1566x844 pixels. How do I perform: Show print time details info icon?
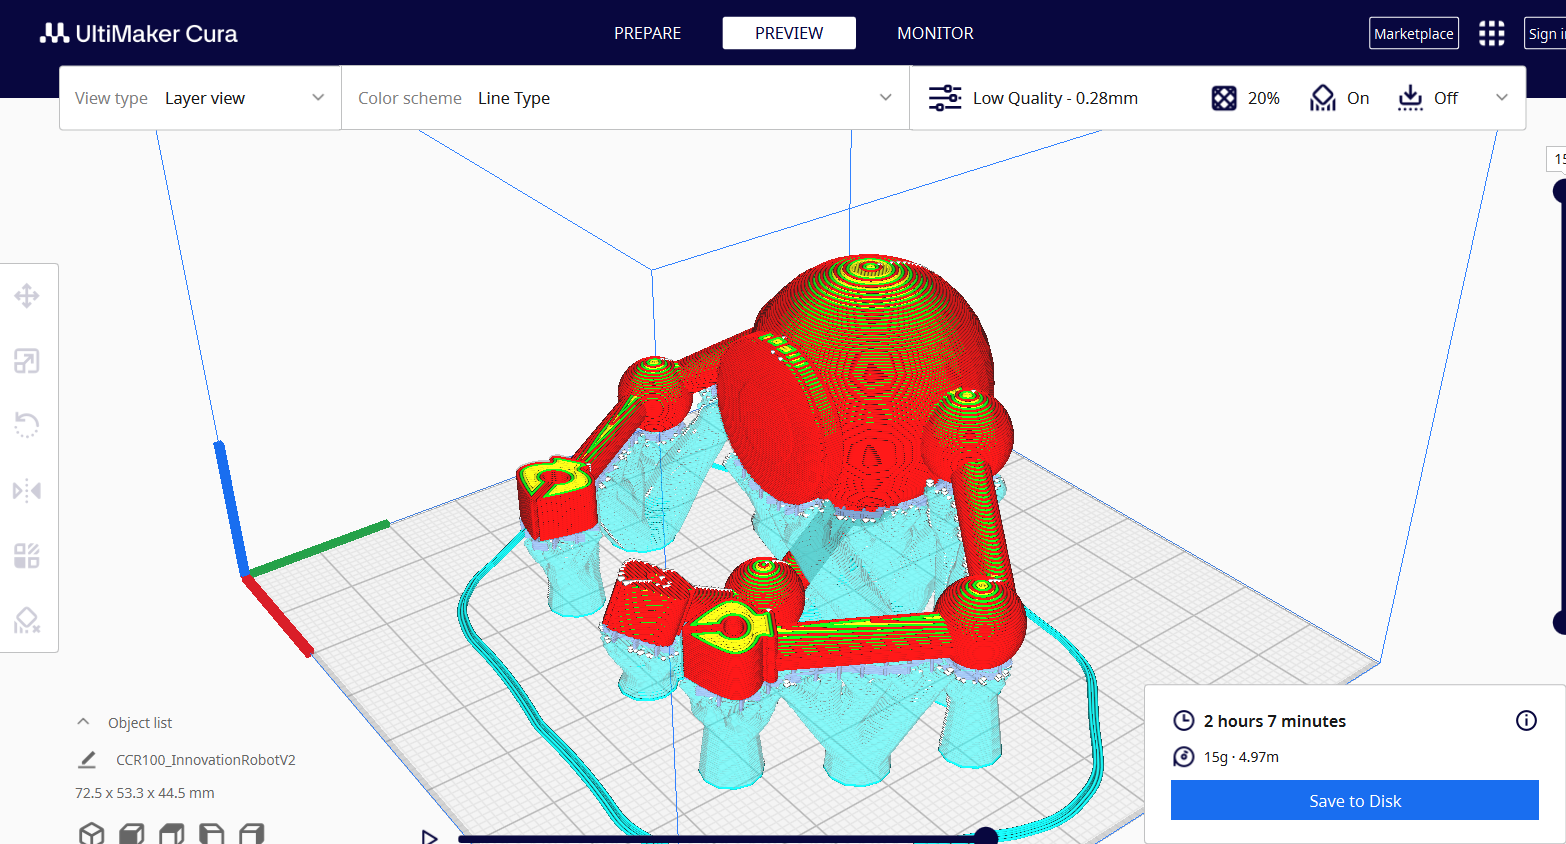(x=1526, y=720)
